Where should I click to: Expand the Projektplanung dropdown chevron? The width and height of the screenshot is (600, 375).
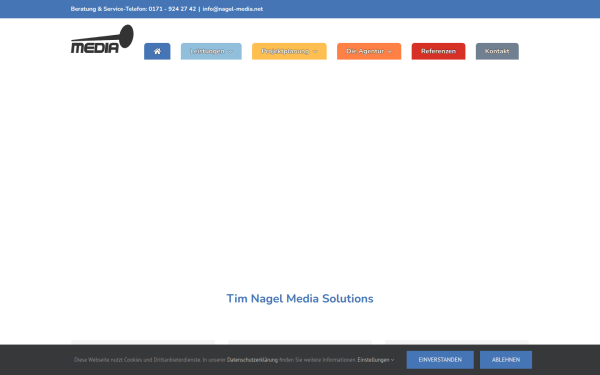click(x=315, y=52)
